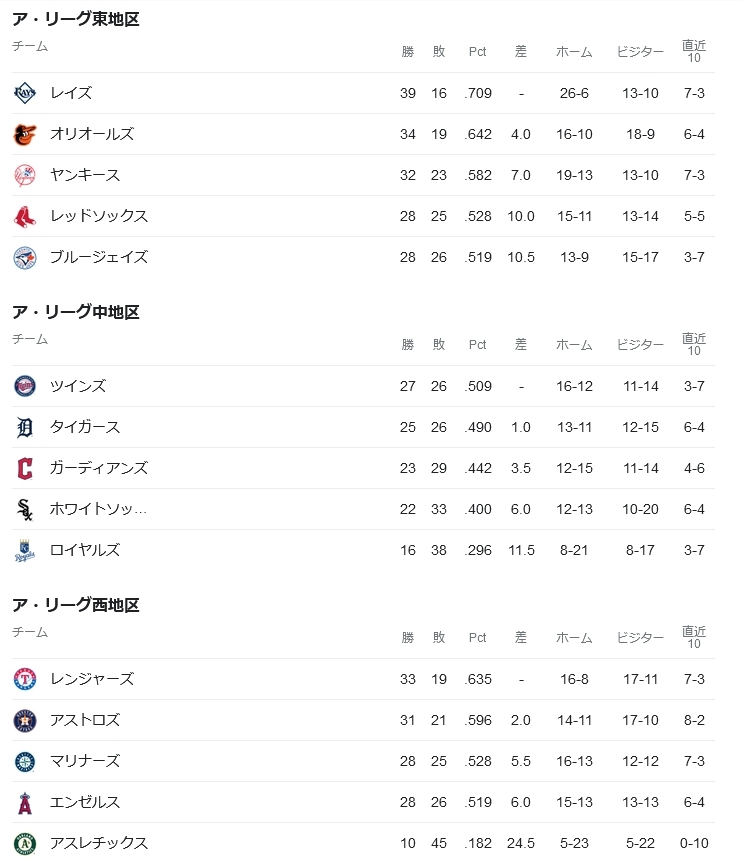Click the Blue Jays logo

point(24,257)
